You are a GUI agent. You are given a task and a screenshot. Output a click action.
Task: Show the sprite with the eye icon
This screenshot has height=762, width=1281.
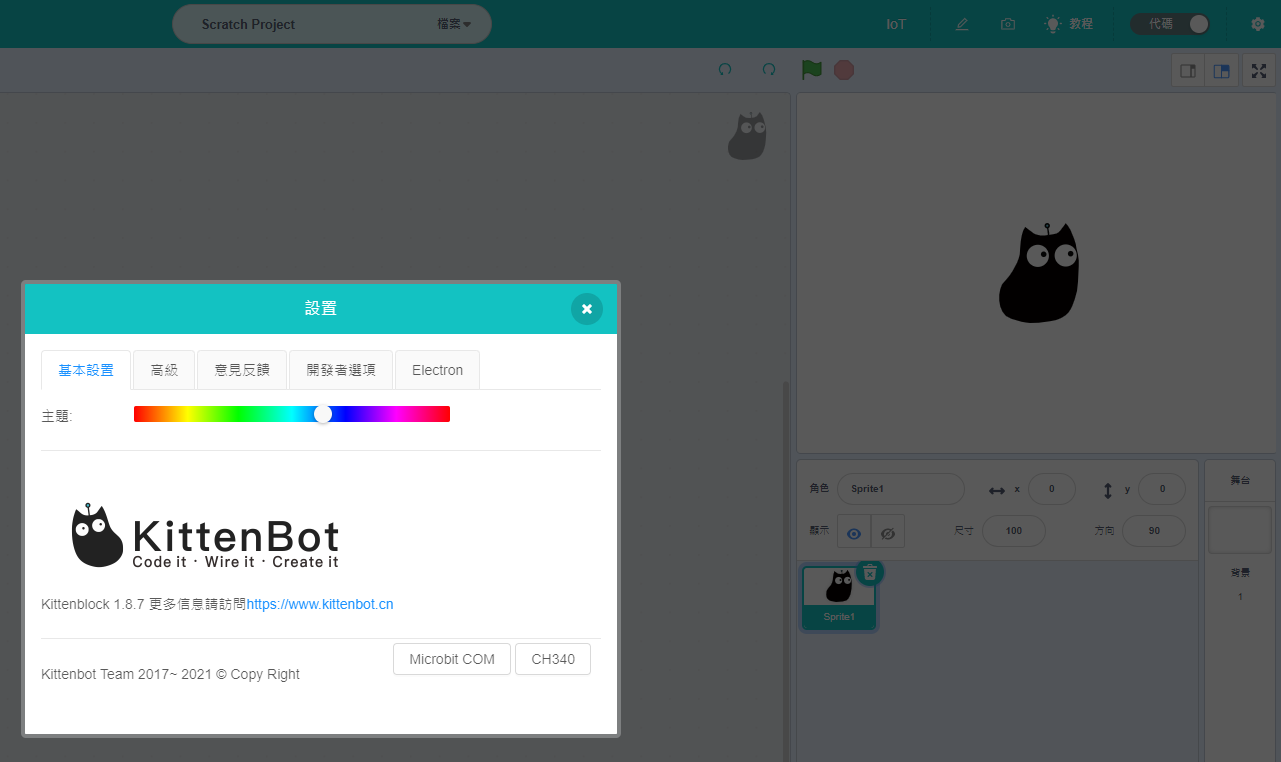[854, 533]
